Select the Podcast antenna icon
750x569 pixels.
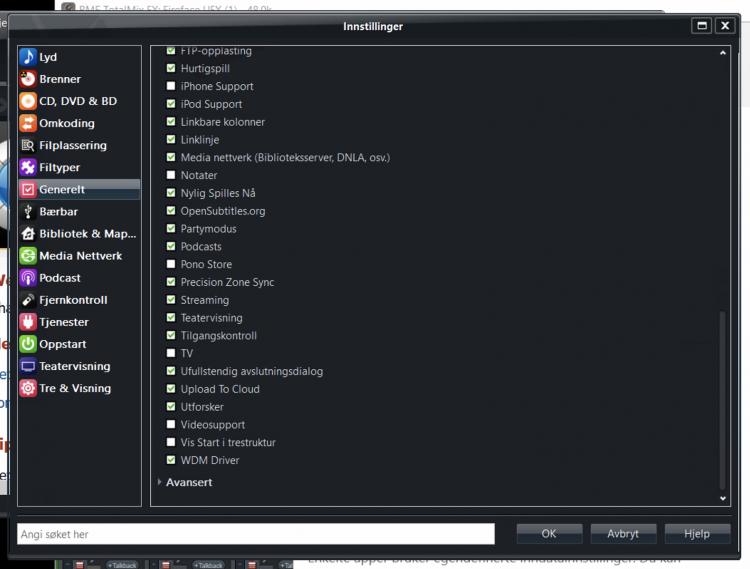coord(28,278)
